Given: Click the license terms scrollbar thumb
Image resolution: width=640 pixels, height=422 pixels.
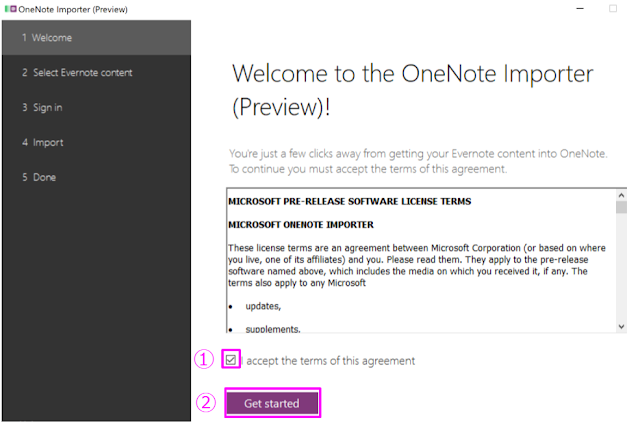Looking at the screenshot, I should click(621, 207).
